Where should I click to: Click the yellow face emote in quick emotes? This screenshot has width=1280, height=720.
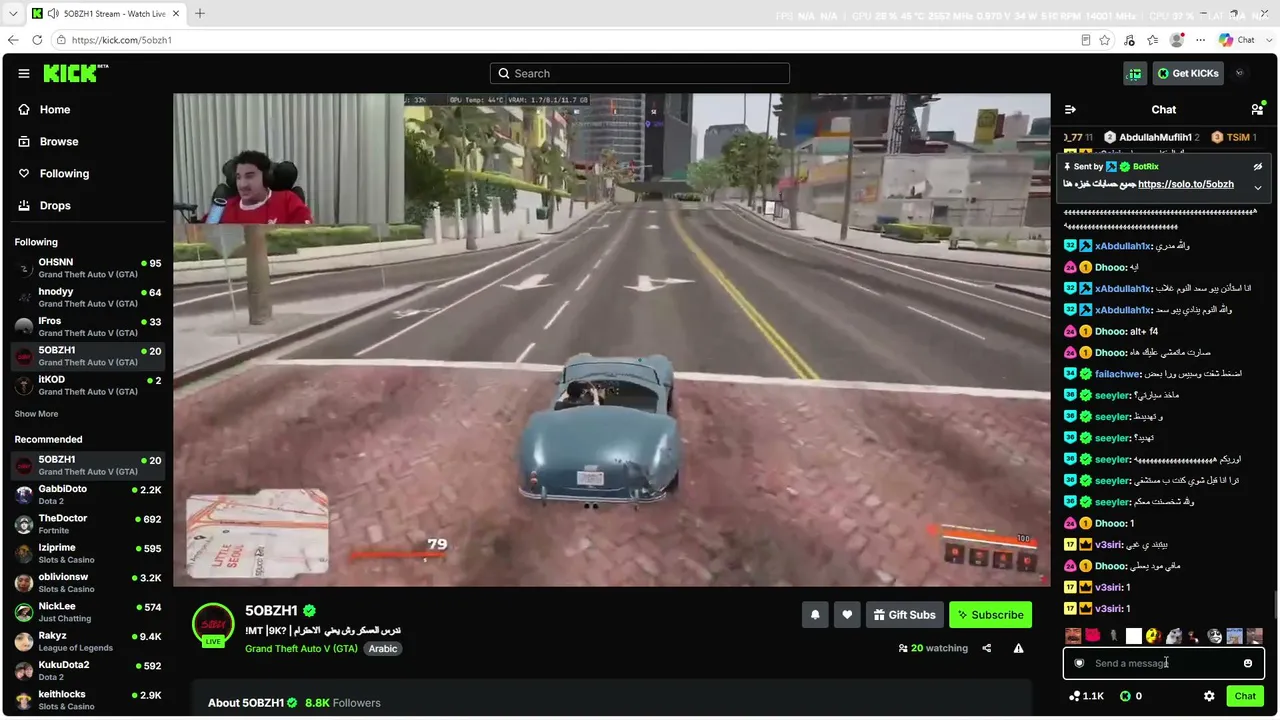tap(1153, 636)
